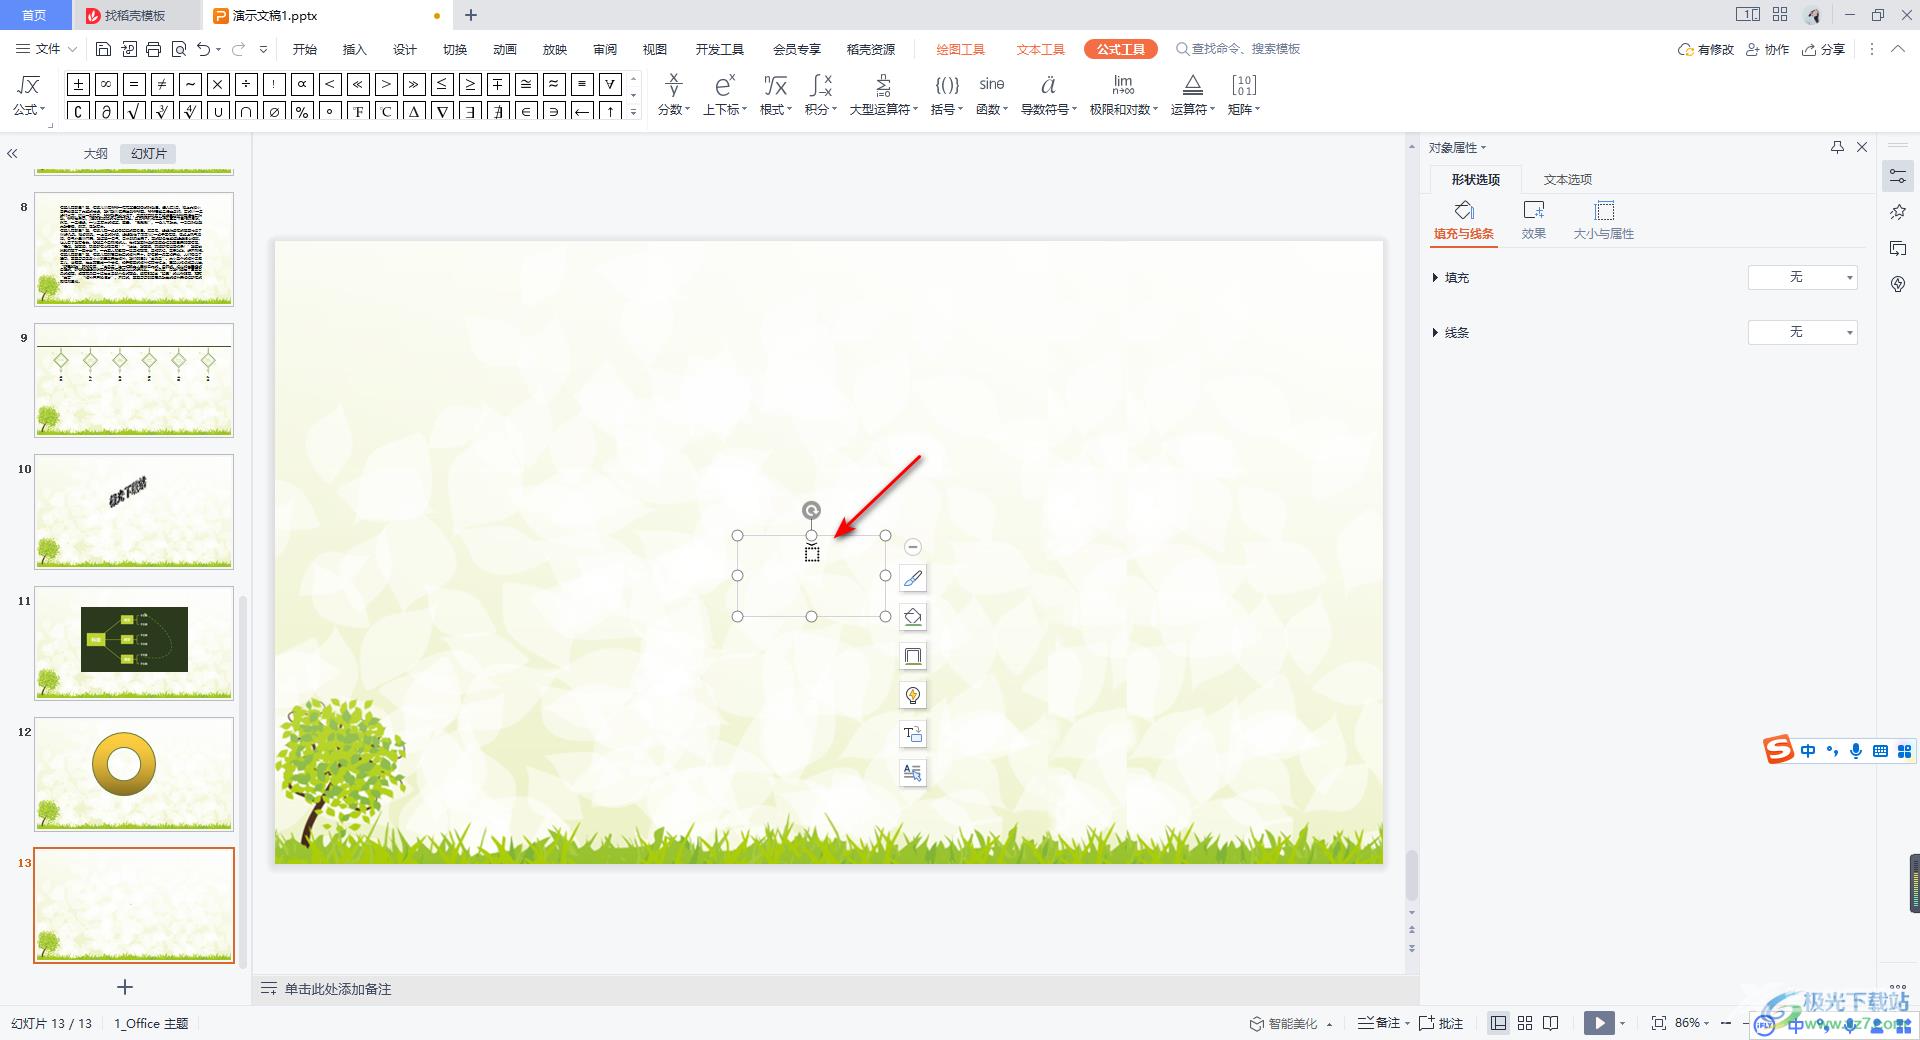Click the notes field 单击此处添加备注

coord(338,989)
